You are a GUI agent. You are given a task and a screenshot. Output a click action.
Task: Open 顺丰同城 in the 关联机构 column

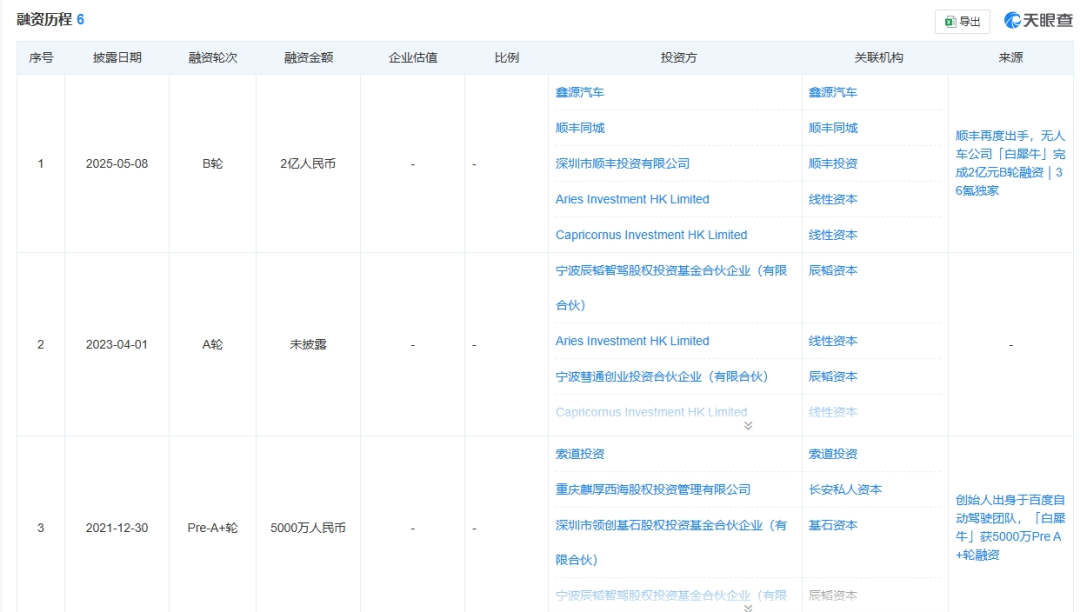833,128
